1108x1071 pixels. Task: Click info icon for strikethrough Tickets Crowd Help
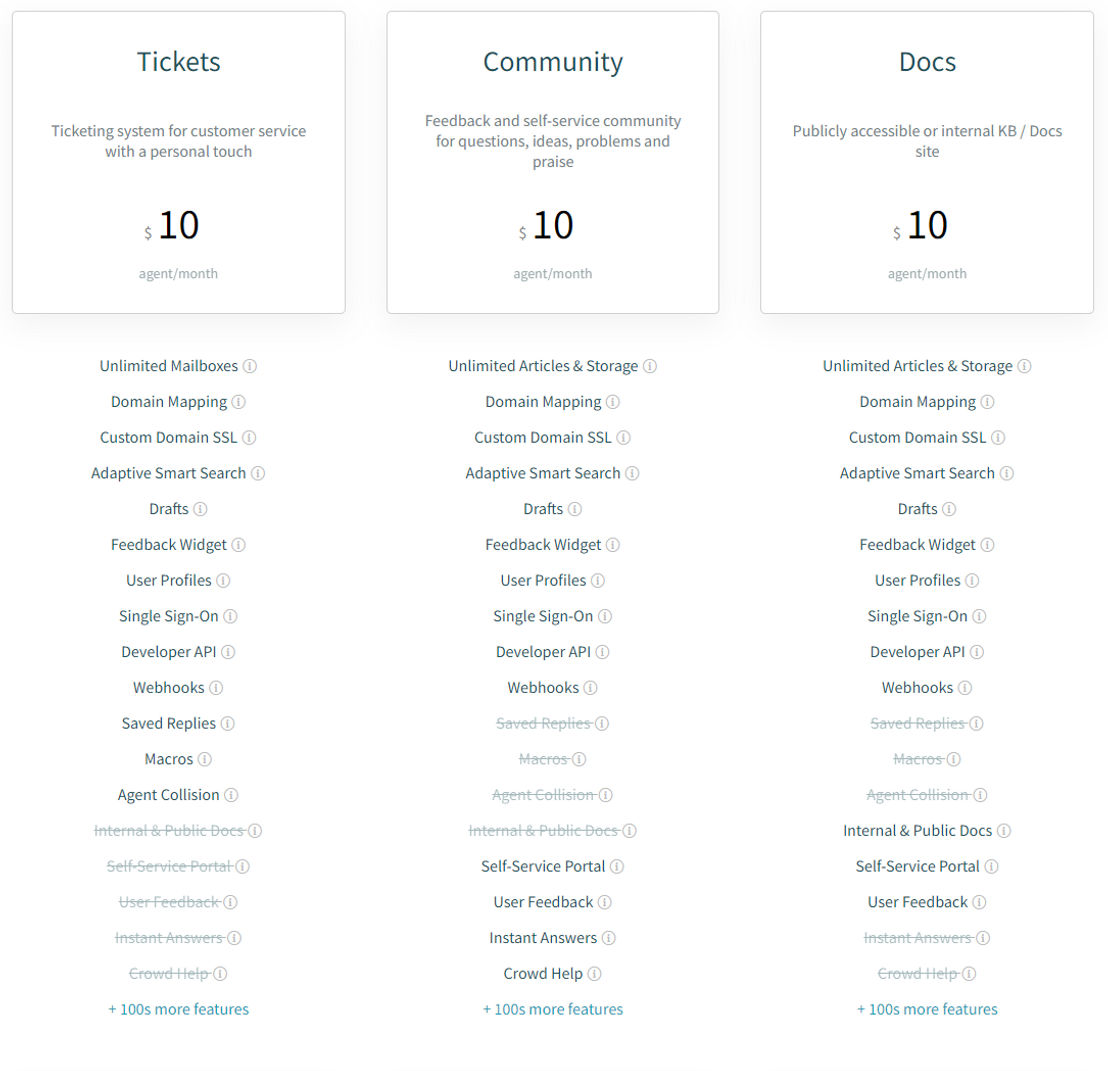pos(220,974)
